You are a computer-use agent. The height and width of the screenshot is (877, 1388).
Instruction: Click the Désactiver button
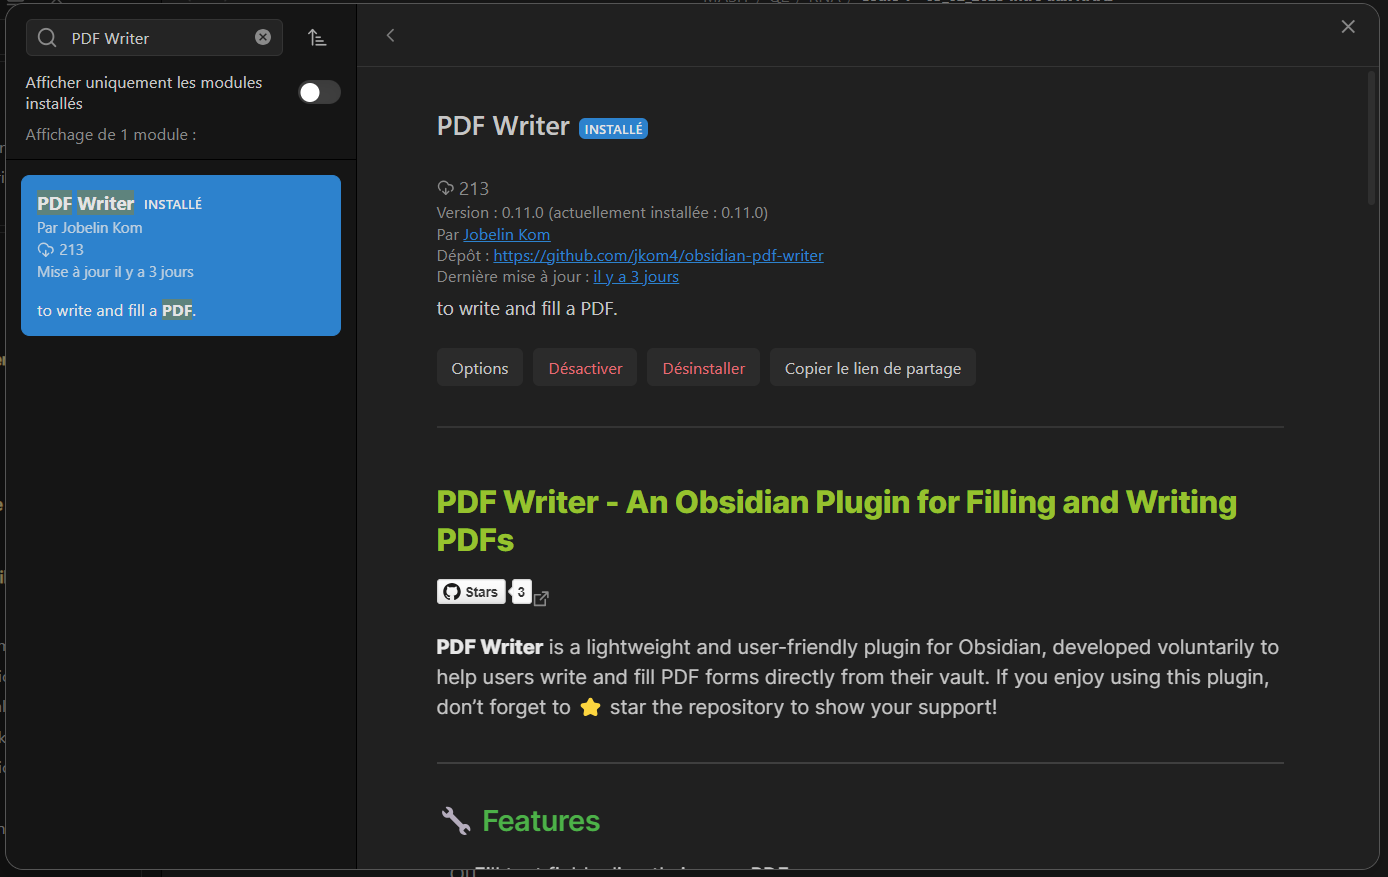click(585, 368)
